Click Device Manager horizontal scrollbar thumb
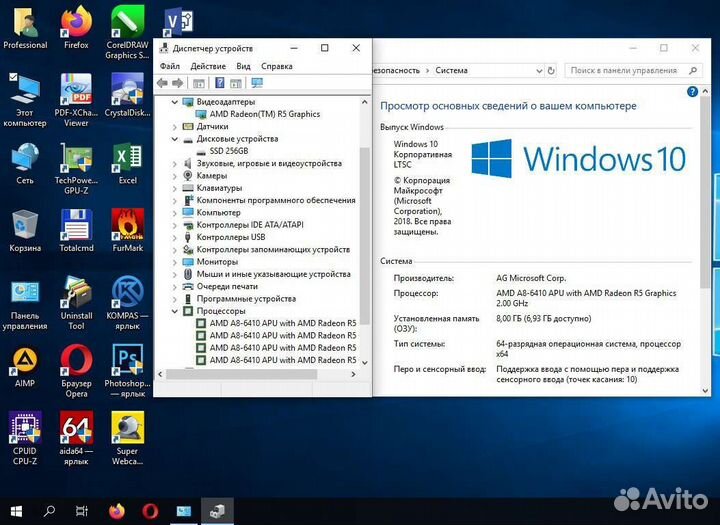 click(x=242, y=374)
